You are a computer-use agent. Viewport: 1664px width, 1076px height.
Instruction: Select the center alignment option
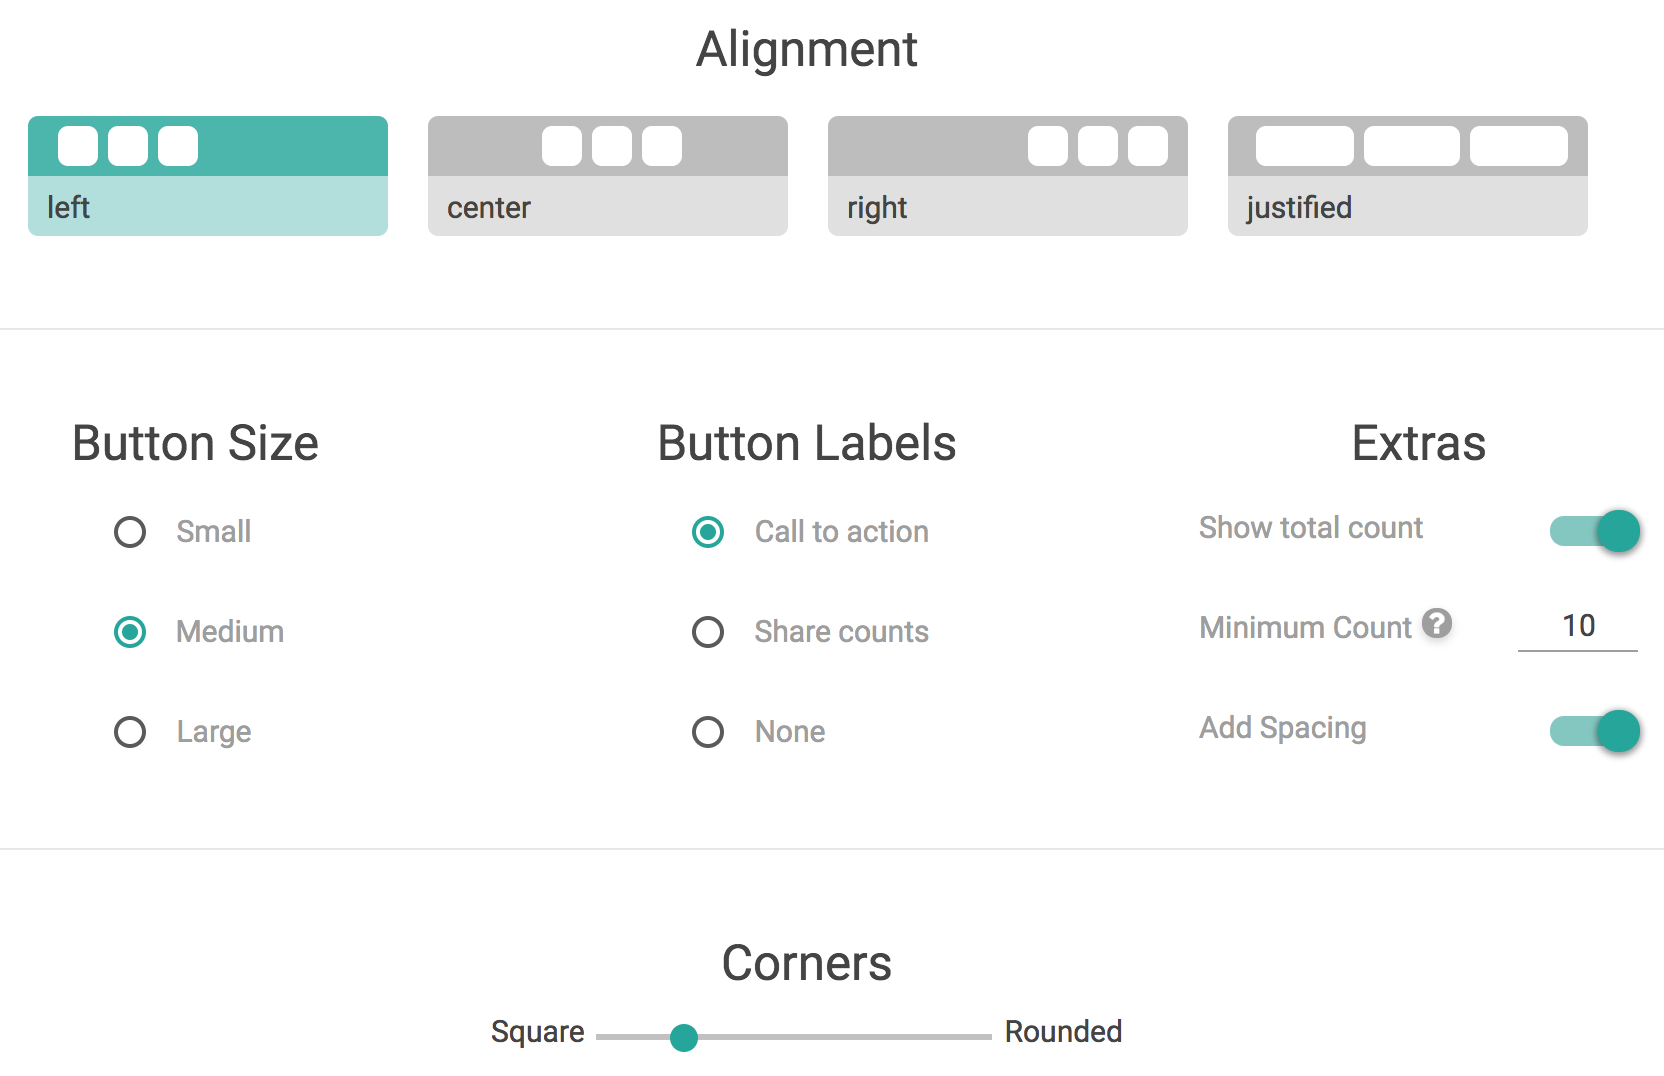pos(607,175)
